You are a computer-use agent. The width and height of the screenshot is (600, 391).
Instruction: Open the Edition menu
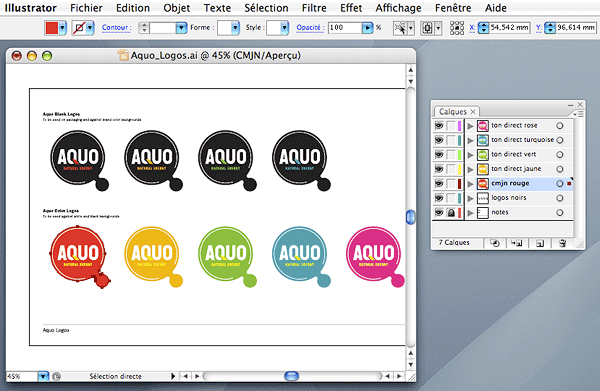[x=133, y=8]
